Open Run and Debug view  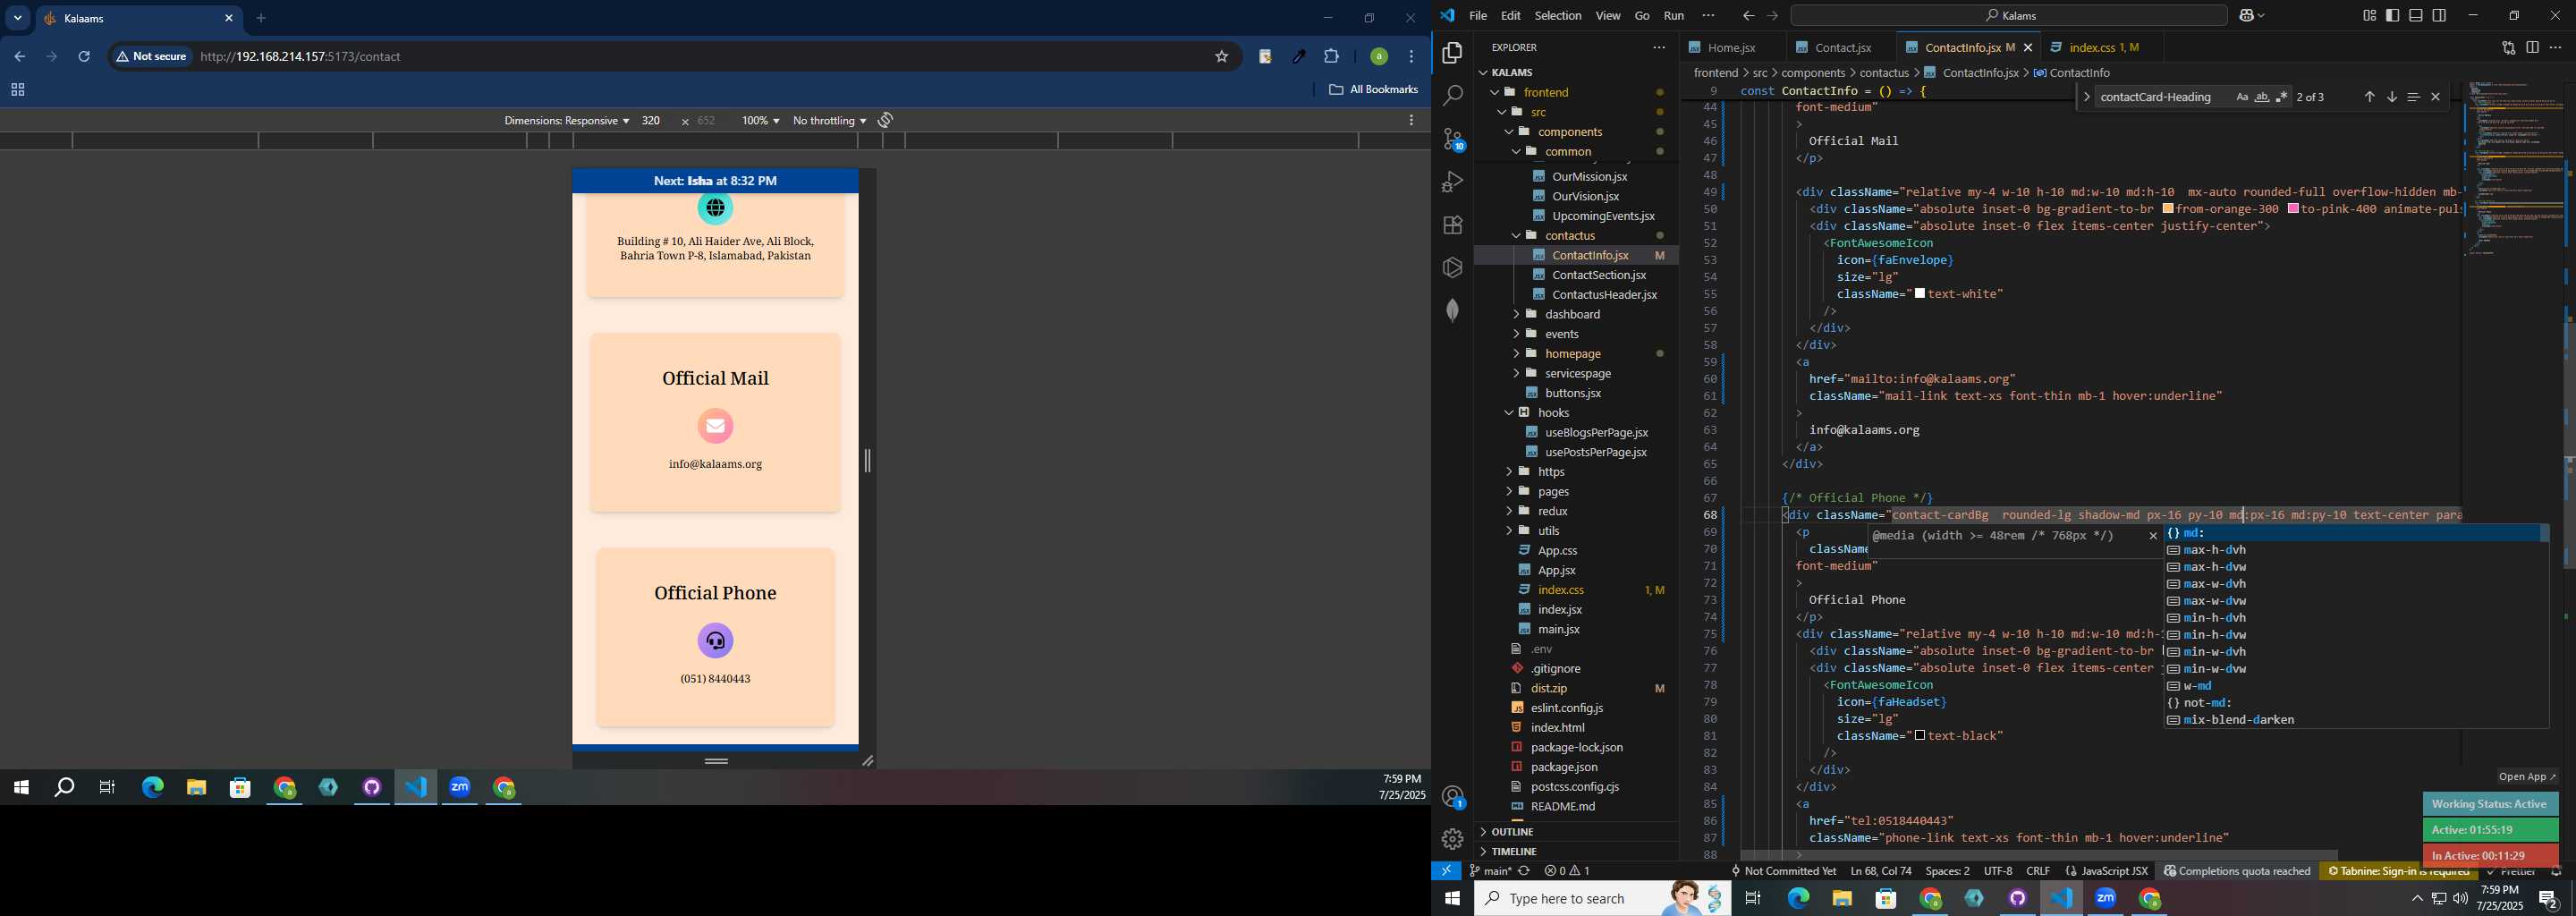[1452, 182]
